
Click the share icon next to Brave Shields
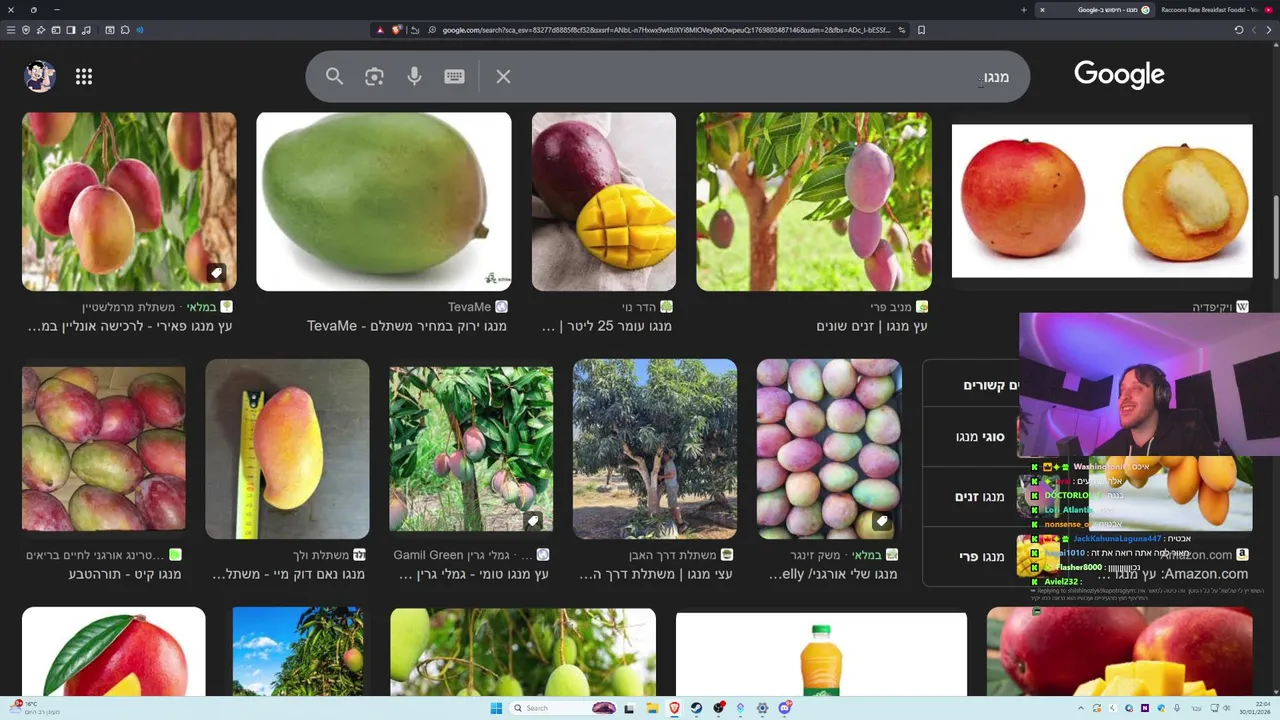(x=415, y=30)
